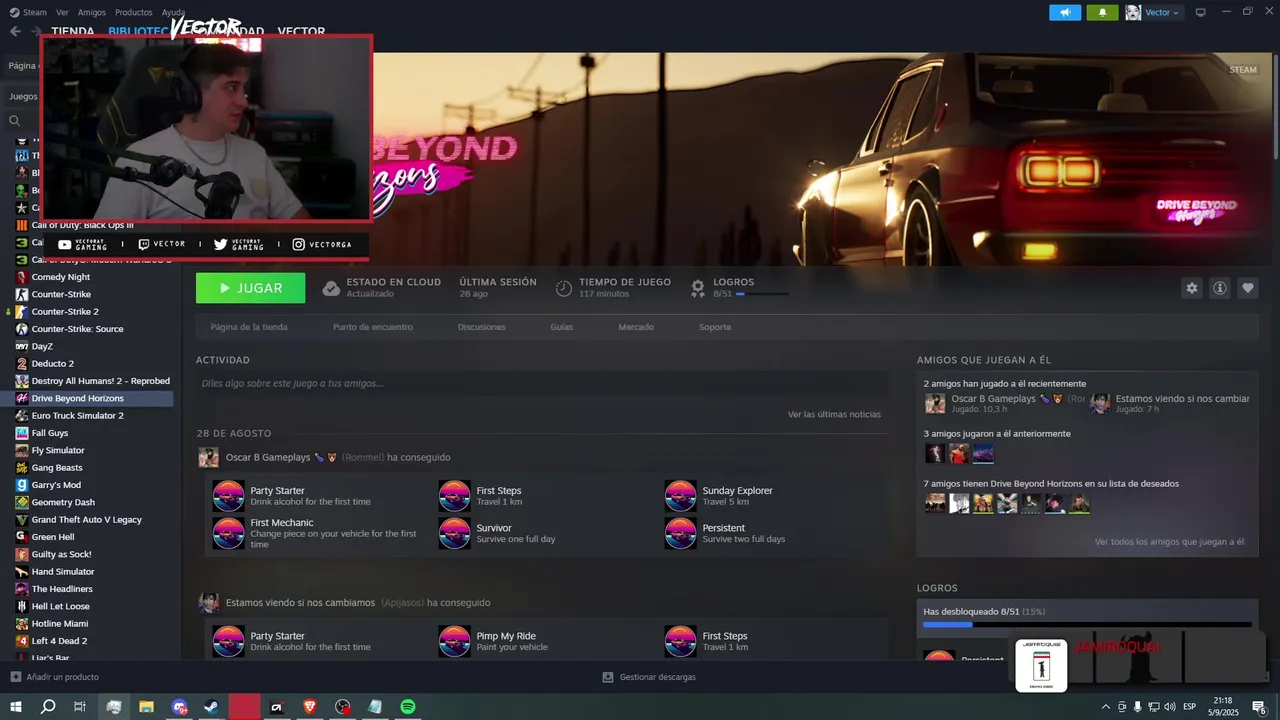1280x720 pixels.
Task: Click Ver todos los amigos que juegan
Action: [1169, 542]
